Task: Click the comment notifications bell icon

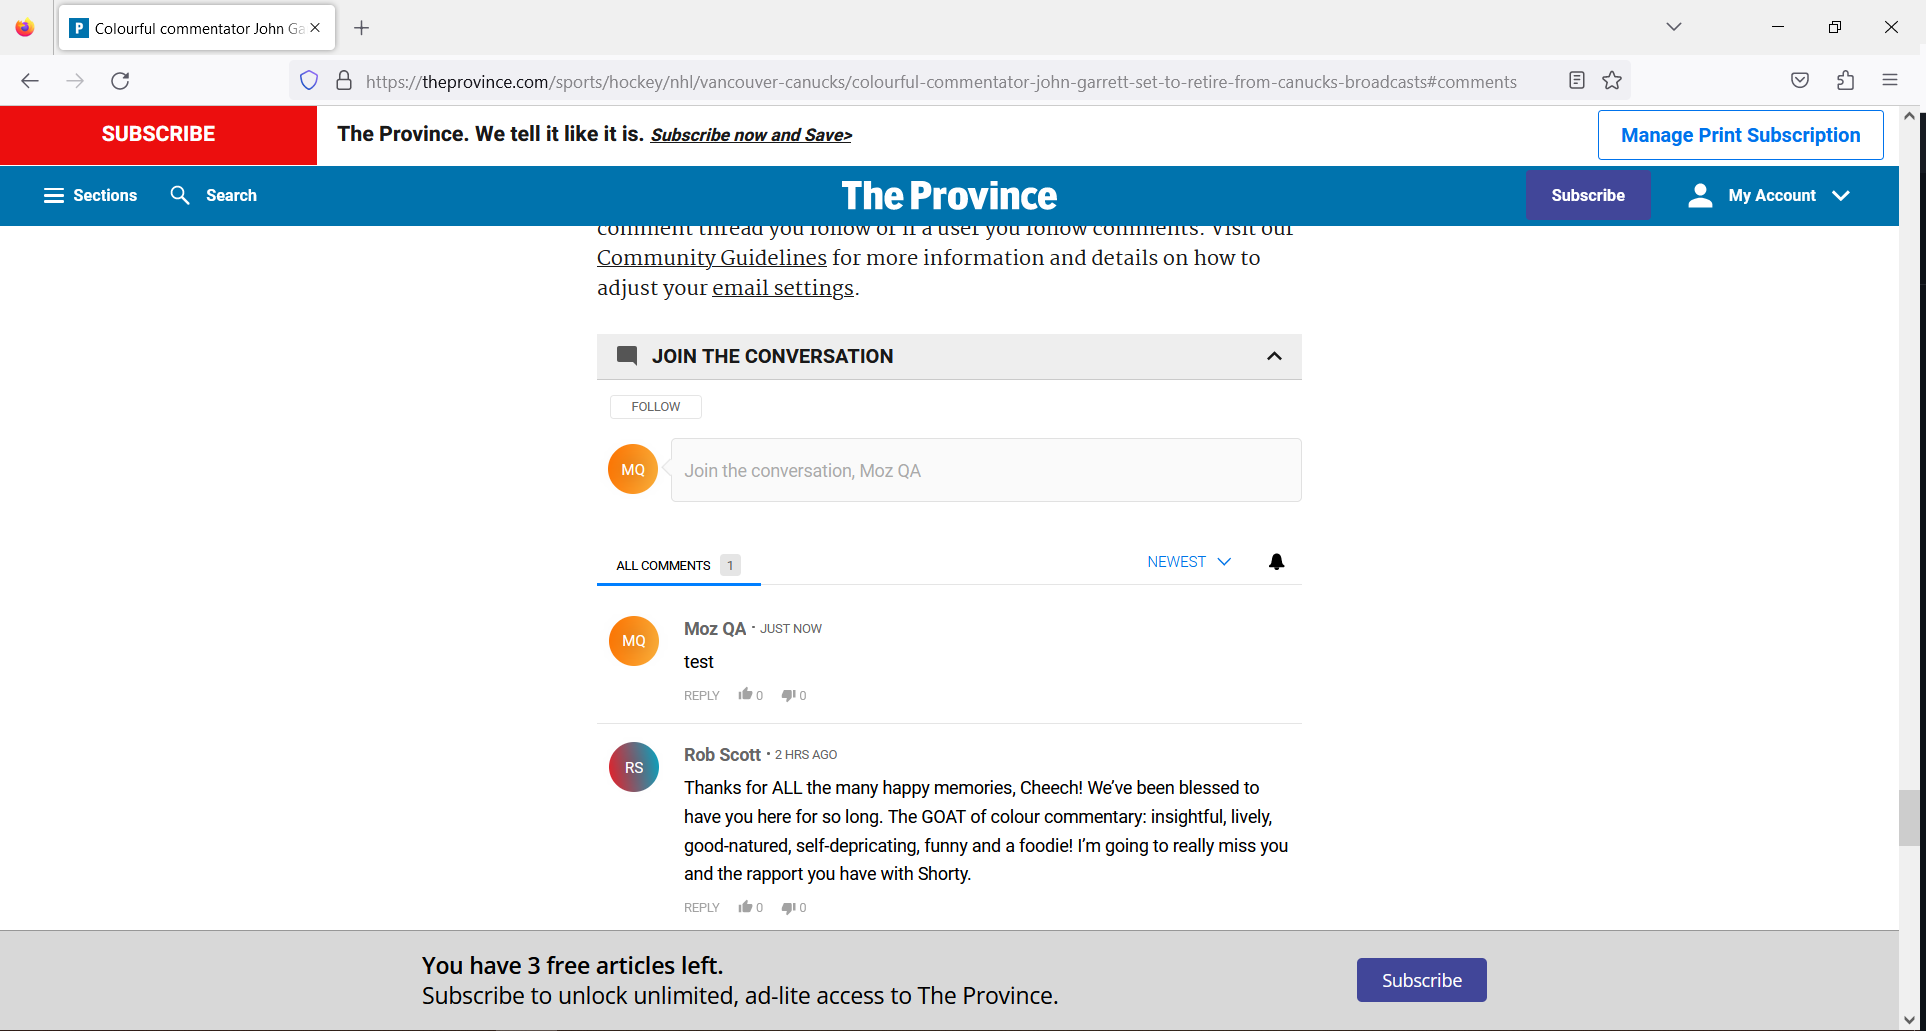Action: click(1277, 561)
